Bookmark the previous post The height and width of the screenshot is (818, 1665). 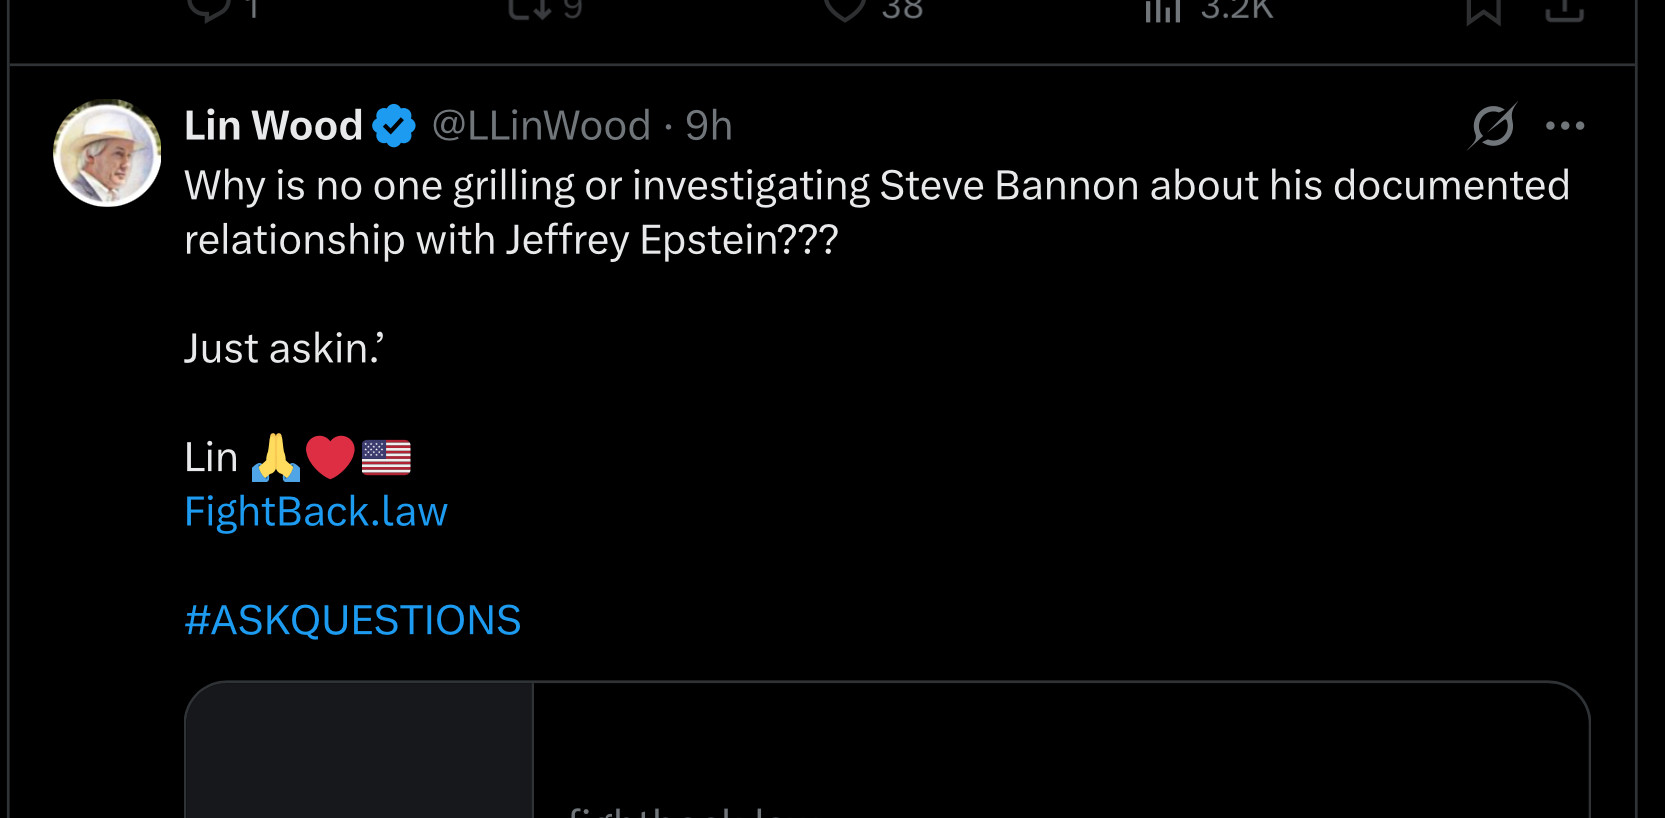(1484, 10)
